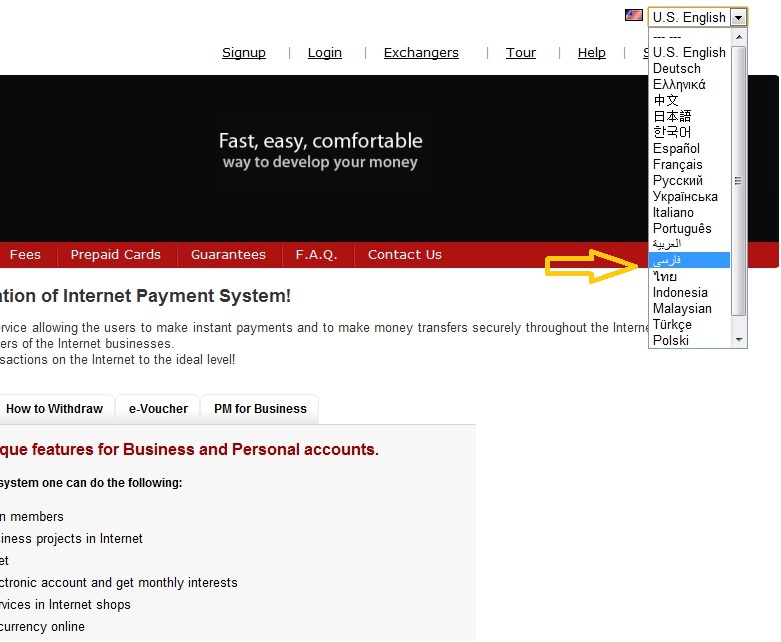Open the Help link

tap(592, 52)
